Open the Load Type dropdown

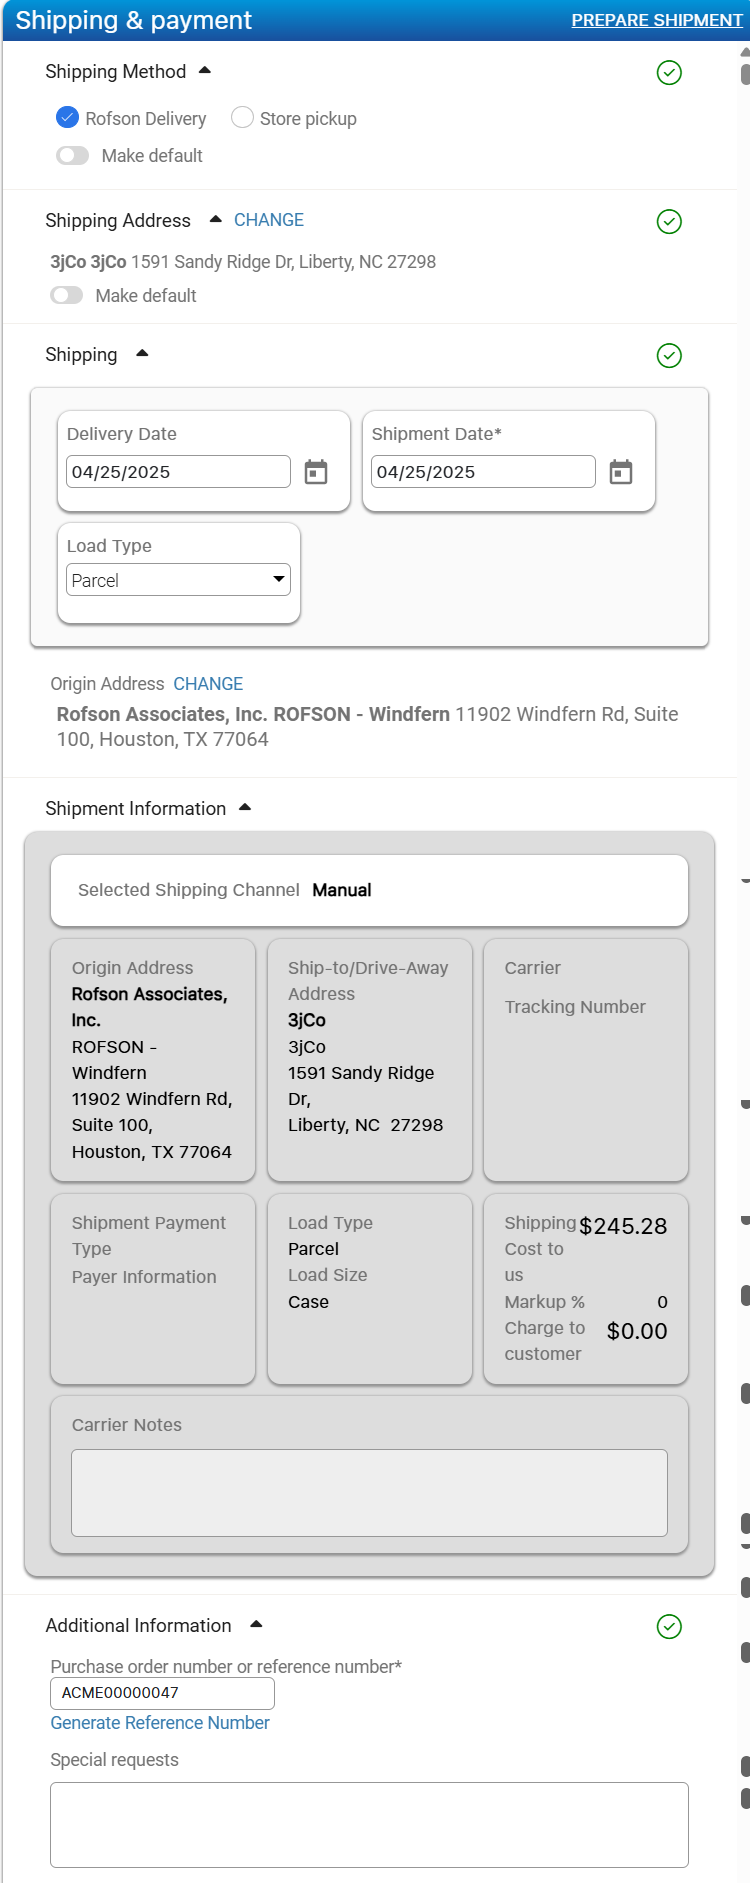click(x=178, y=580)
